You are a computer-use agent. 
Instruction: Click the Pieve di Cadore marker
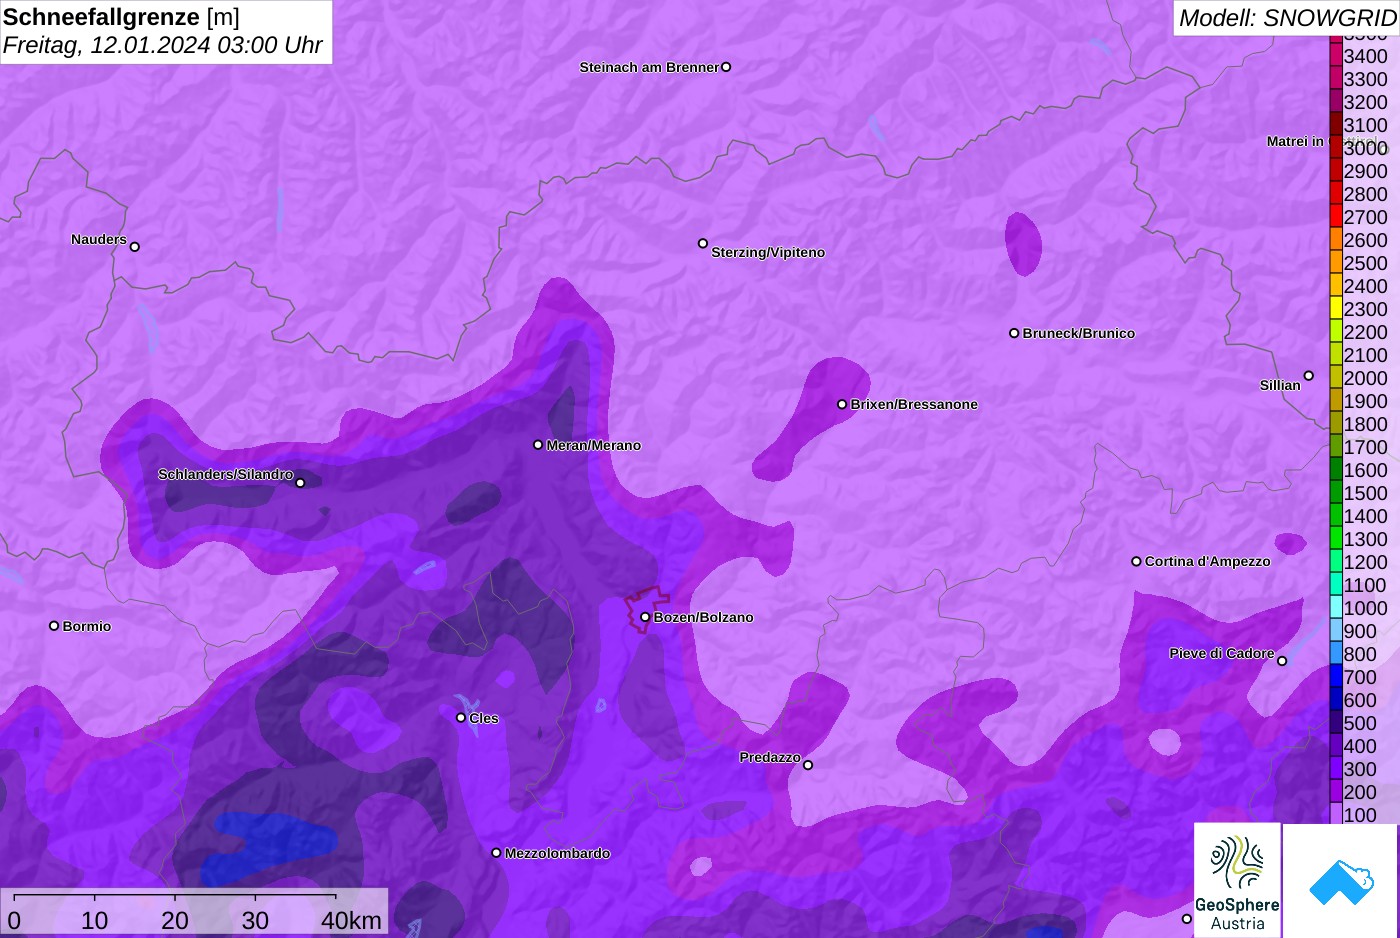pos(1282,661)
